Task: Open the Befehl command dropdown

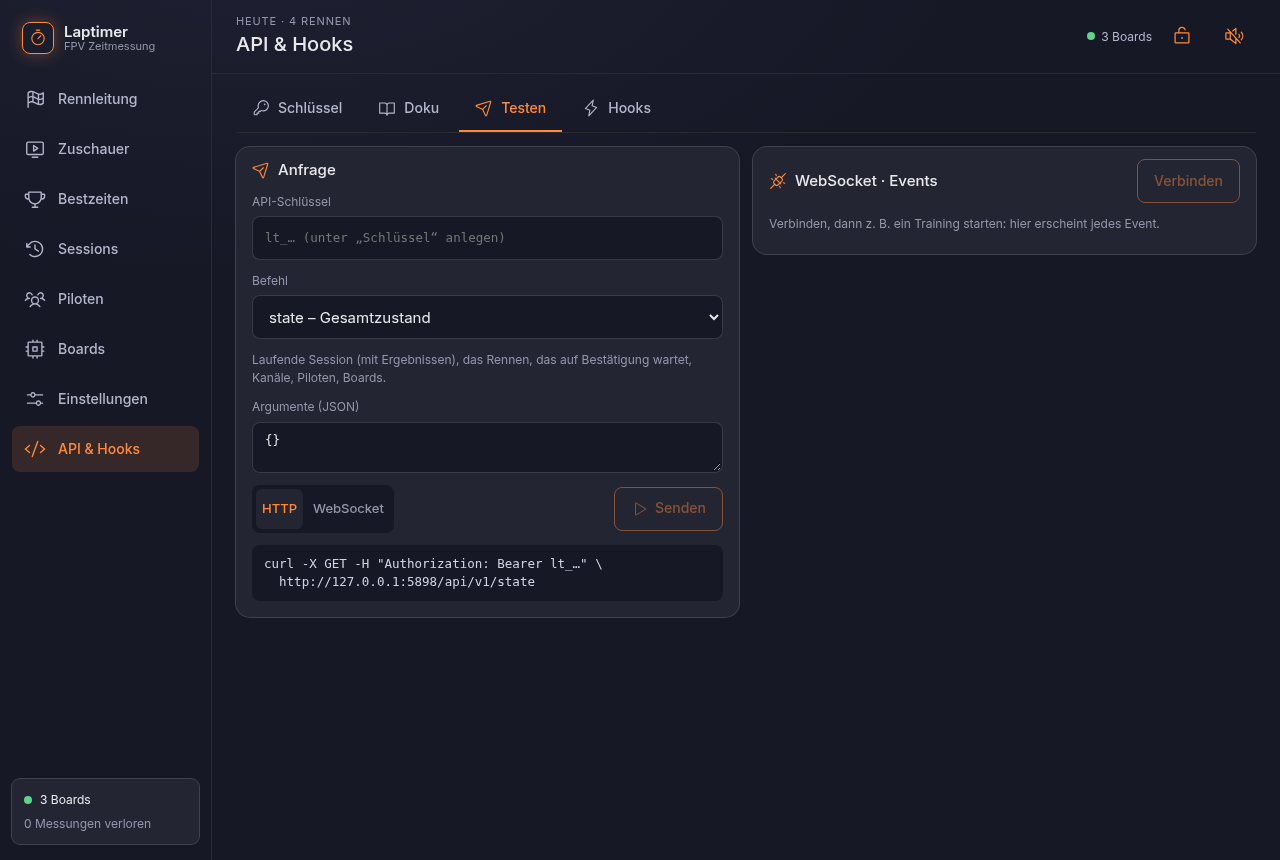Action: tap(487, 317)
